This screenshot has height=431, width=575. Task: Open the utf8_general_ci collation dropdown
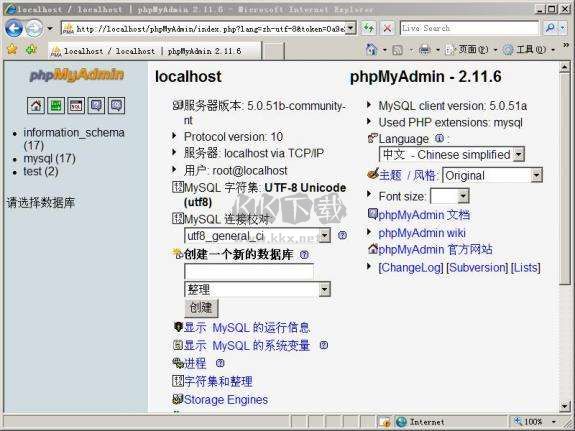pos(257,236)
